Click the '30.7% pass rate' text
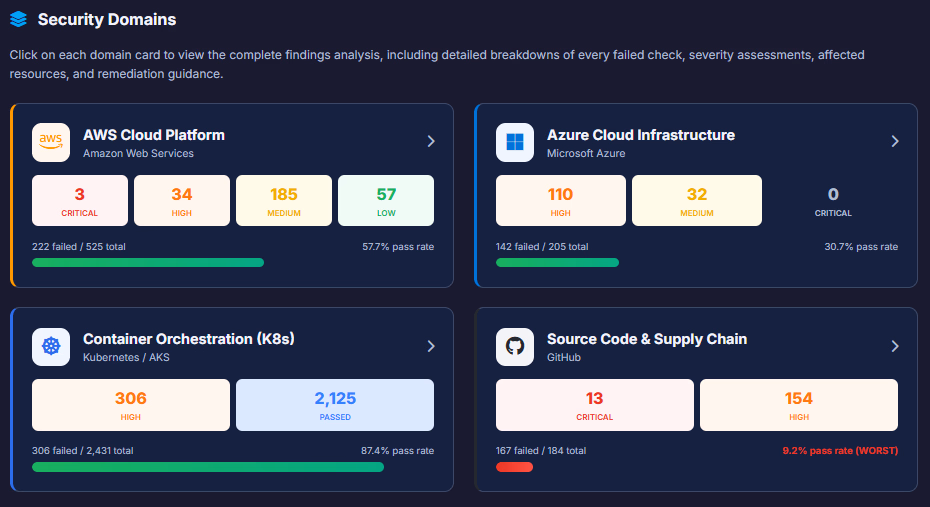Screen dimensions: 930x507 (861, 247)
